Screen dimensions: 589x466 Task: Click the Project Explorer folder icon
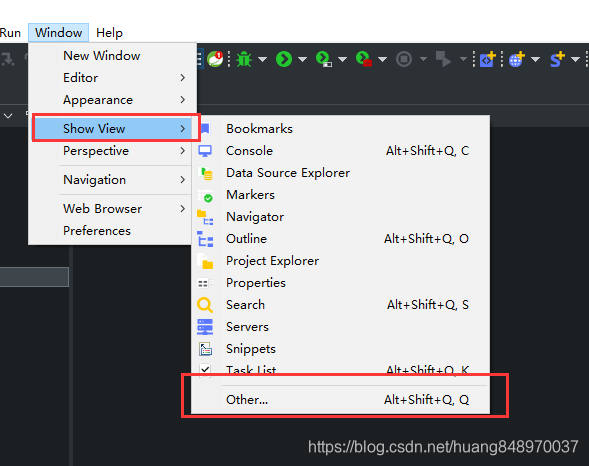[x=205, y=261]
